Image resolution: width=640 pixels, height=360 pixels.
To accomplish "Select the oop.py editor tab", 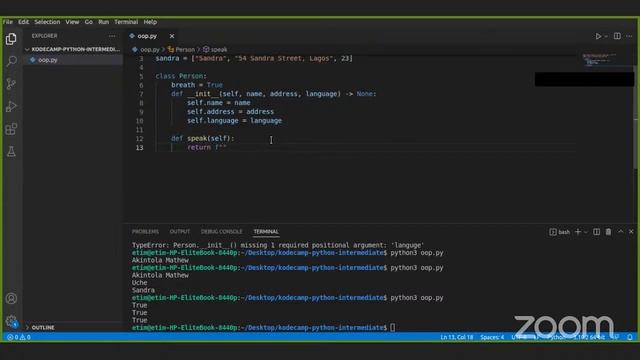I will 147,36.
